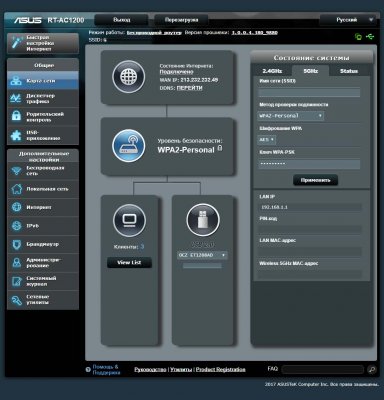Click the operation mode wireless router link
384x400 pixels.
154,33
